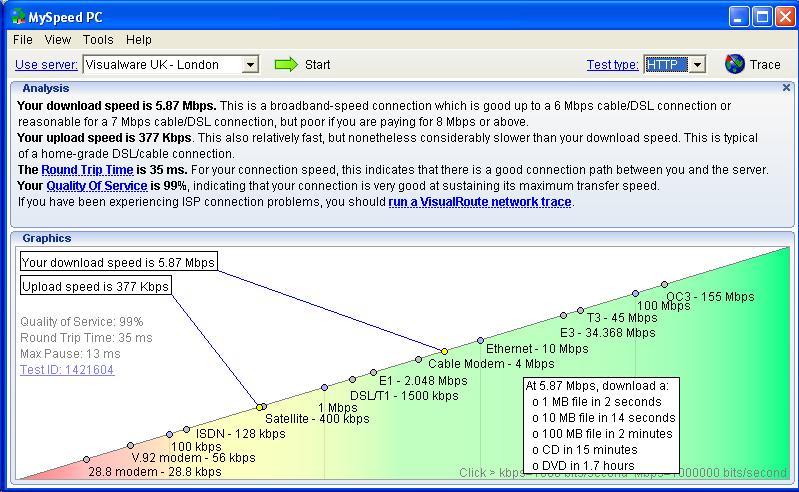
Task: Click the T3 45 Mbps marker dot
Action: coord(580,310)
